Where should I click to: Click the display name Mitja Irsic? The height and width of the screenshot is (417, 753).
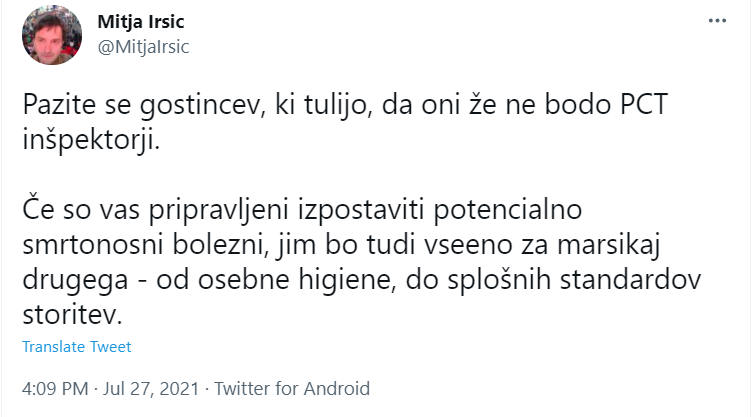141,22
